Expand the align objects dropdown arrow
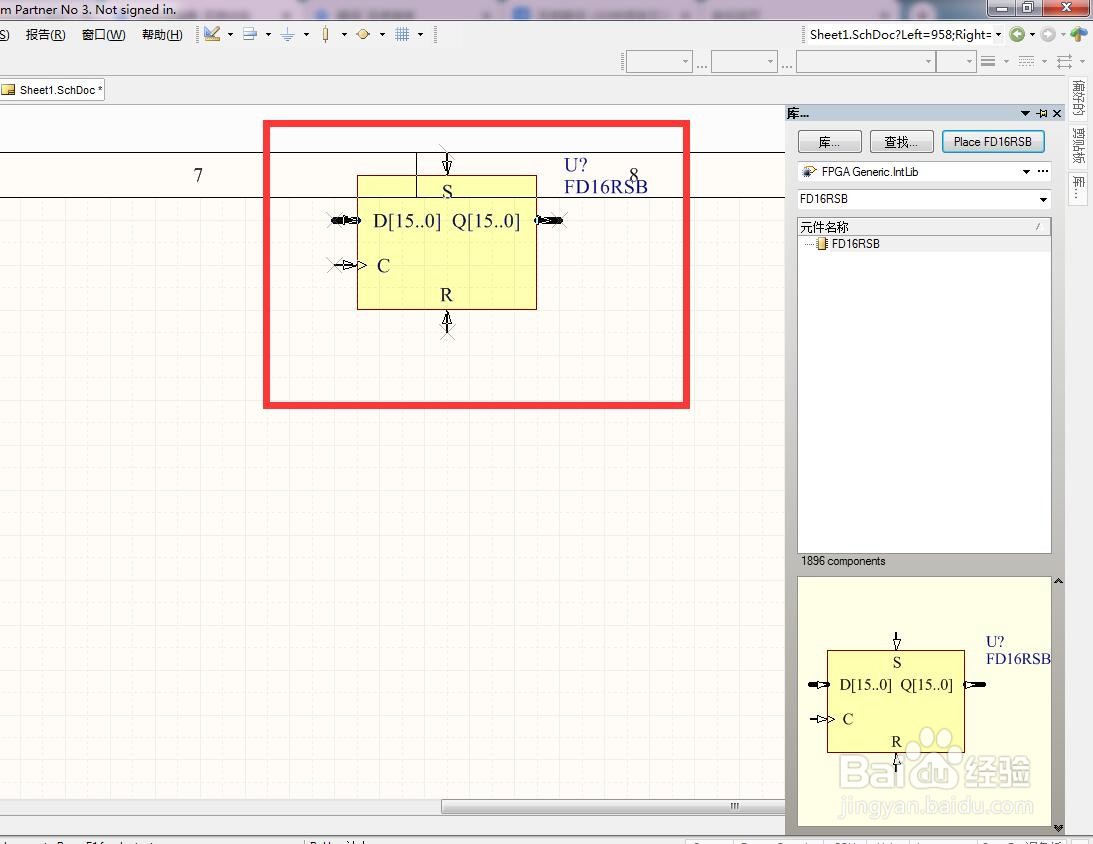The width and height of the screenshot is (1093, 844). click(x=268, y=34)
